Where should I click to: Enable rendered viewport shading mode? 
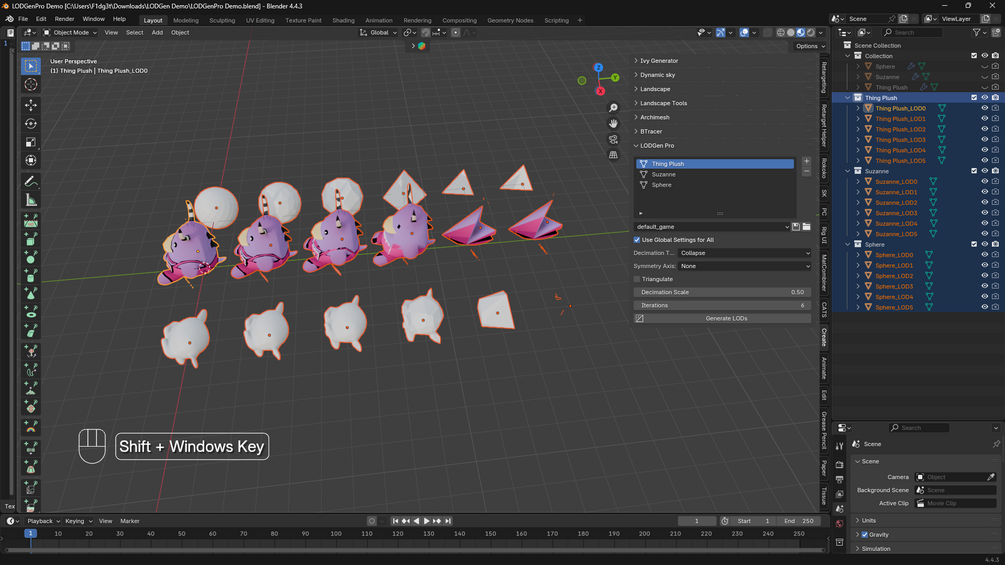(x=811, y=32)
